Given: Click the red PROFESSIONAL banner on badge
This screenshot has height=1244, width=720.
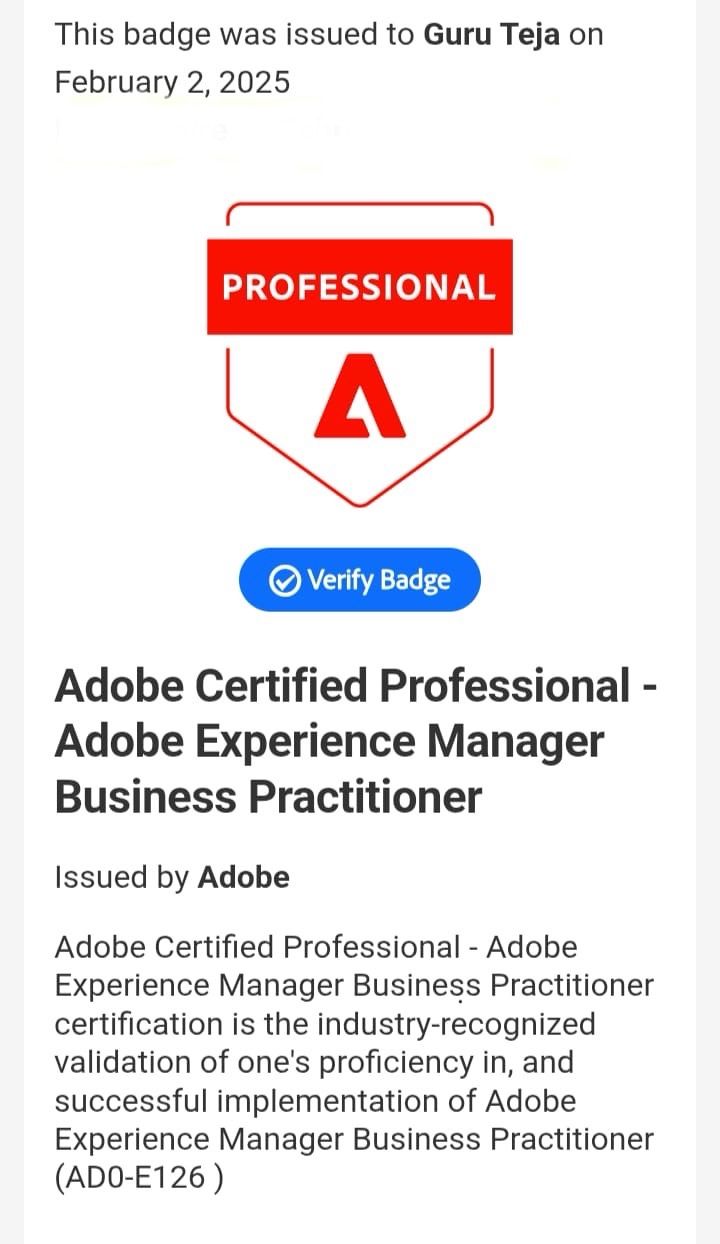Looking at the screenshot, I should click(x=359, y=287).
